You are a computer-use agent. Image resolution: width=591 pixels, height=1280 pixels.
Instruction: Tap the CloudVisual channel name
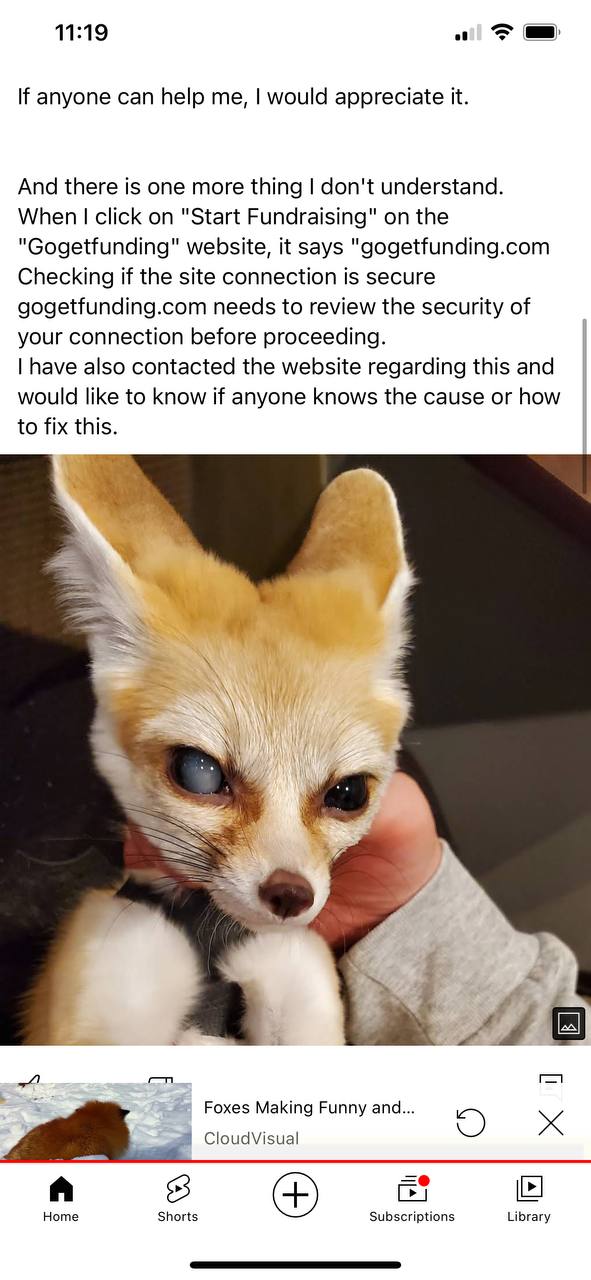point(251,1138)
